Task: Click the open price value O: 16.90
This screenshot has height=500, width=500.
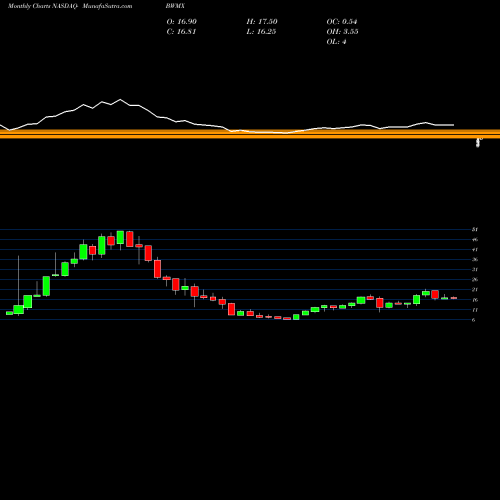Action: [182, 22]
